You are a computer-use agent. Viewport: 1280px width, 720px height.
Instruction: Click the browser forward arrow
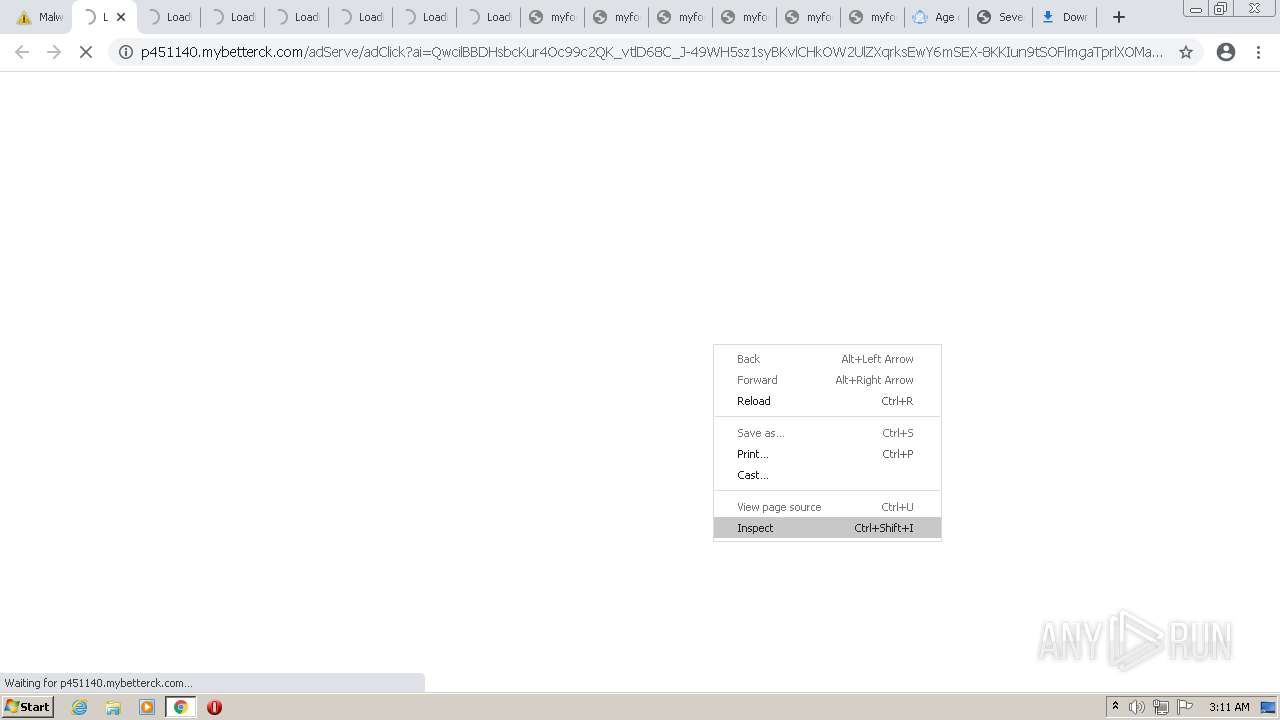54,52
